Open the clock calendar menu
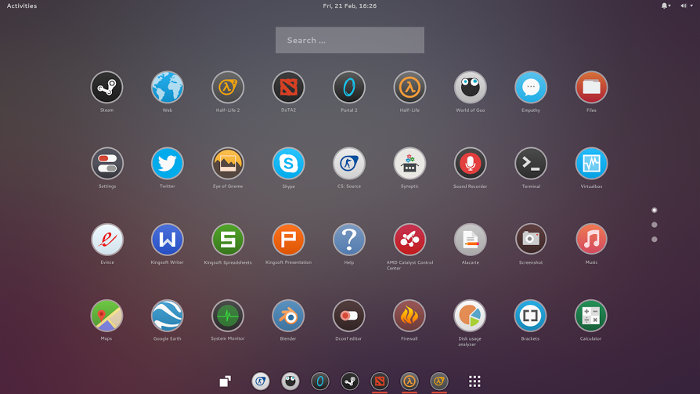The image size is (700, 394). 350,6
